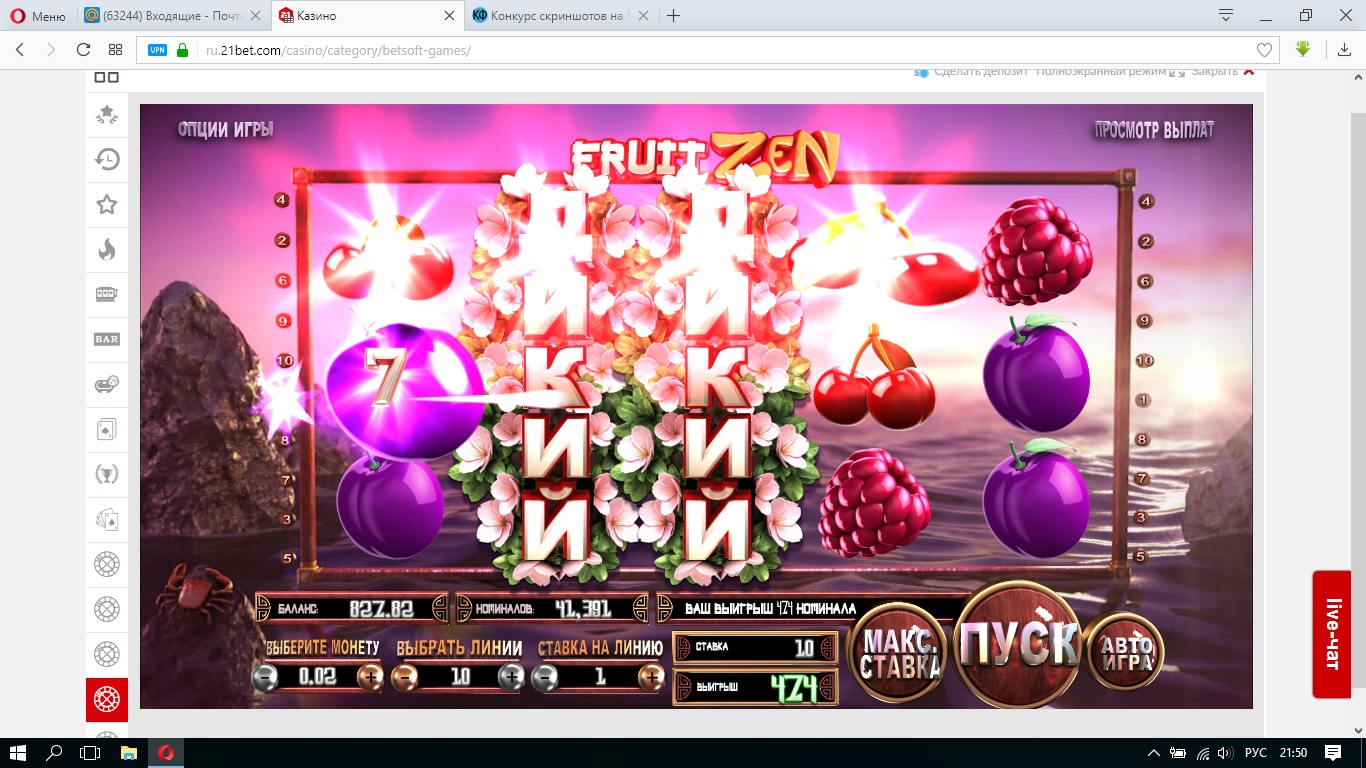Select the slot machine category icon
Image resolution: width=1366 pixels, height=768 pixels.
[107, 294]
